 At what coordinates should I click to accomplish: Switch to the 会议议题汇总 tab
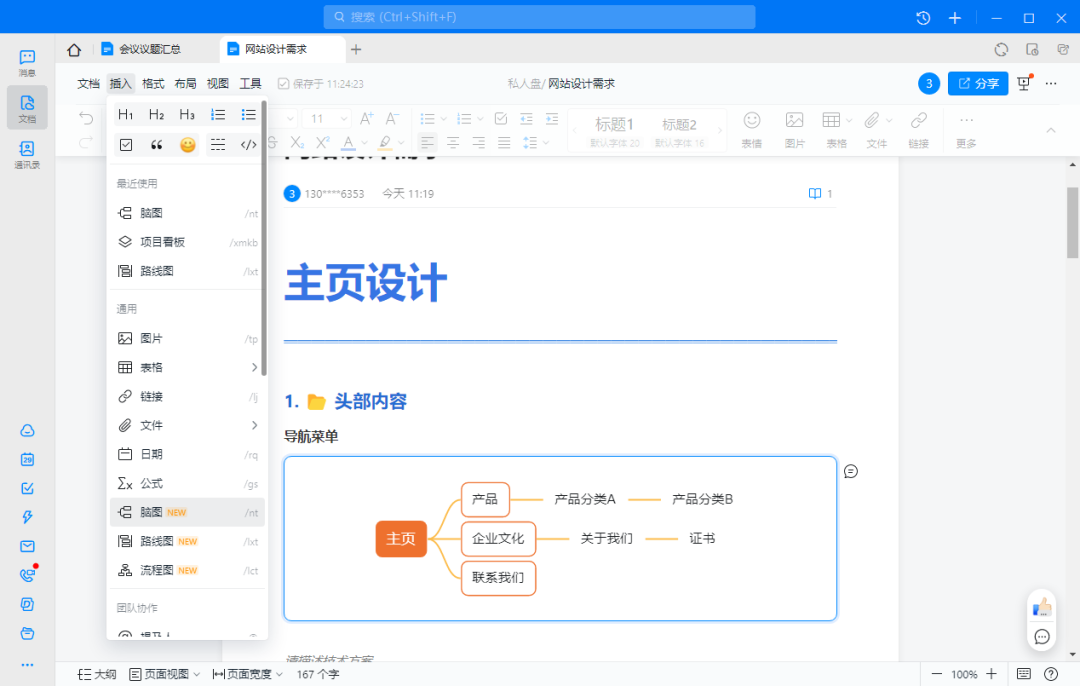[149, 49]
